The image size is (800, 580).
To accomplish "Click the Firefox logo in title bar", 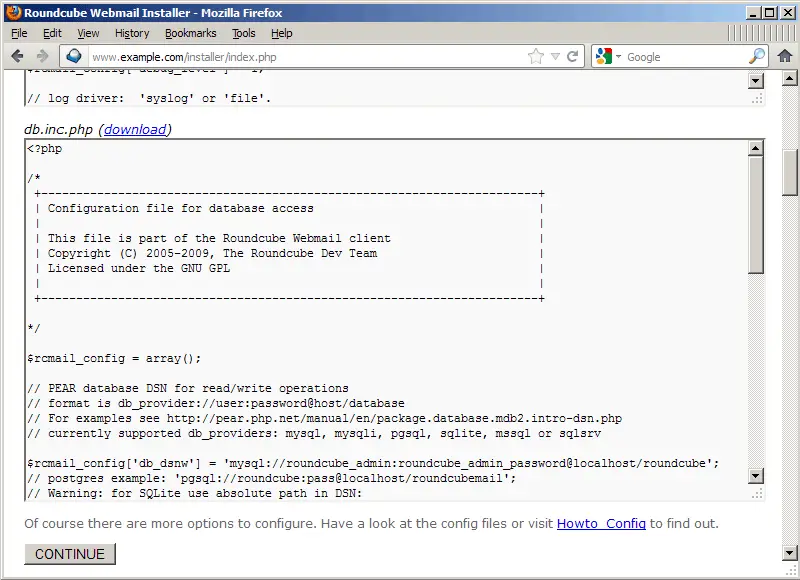I will pyautogui.click(x=14, y=12).
